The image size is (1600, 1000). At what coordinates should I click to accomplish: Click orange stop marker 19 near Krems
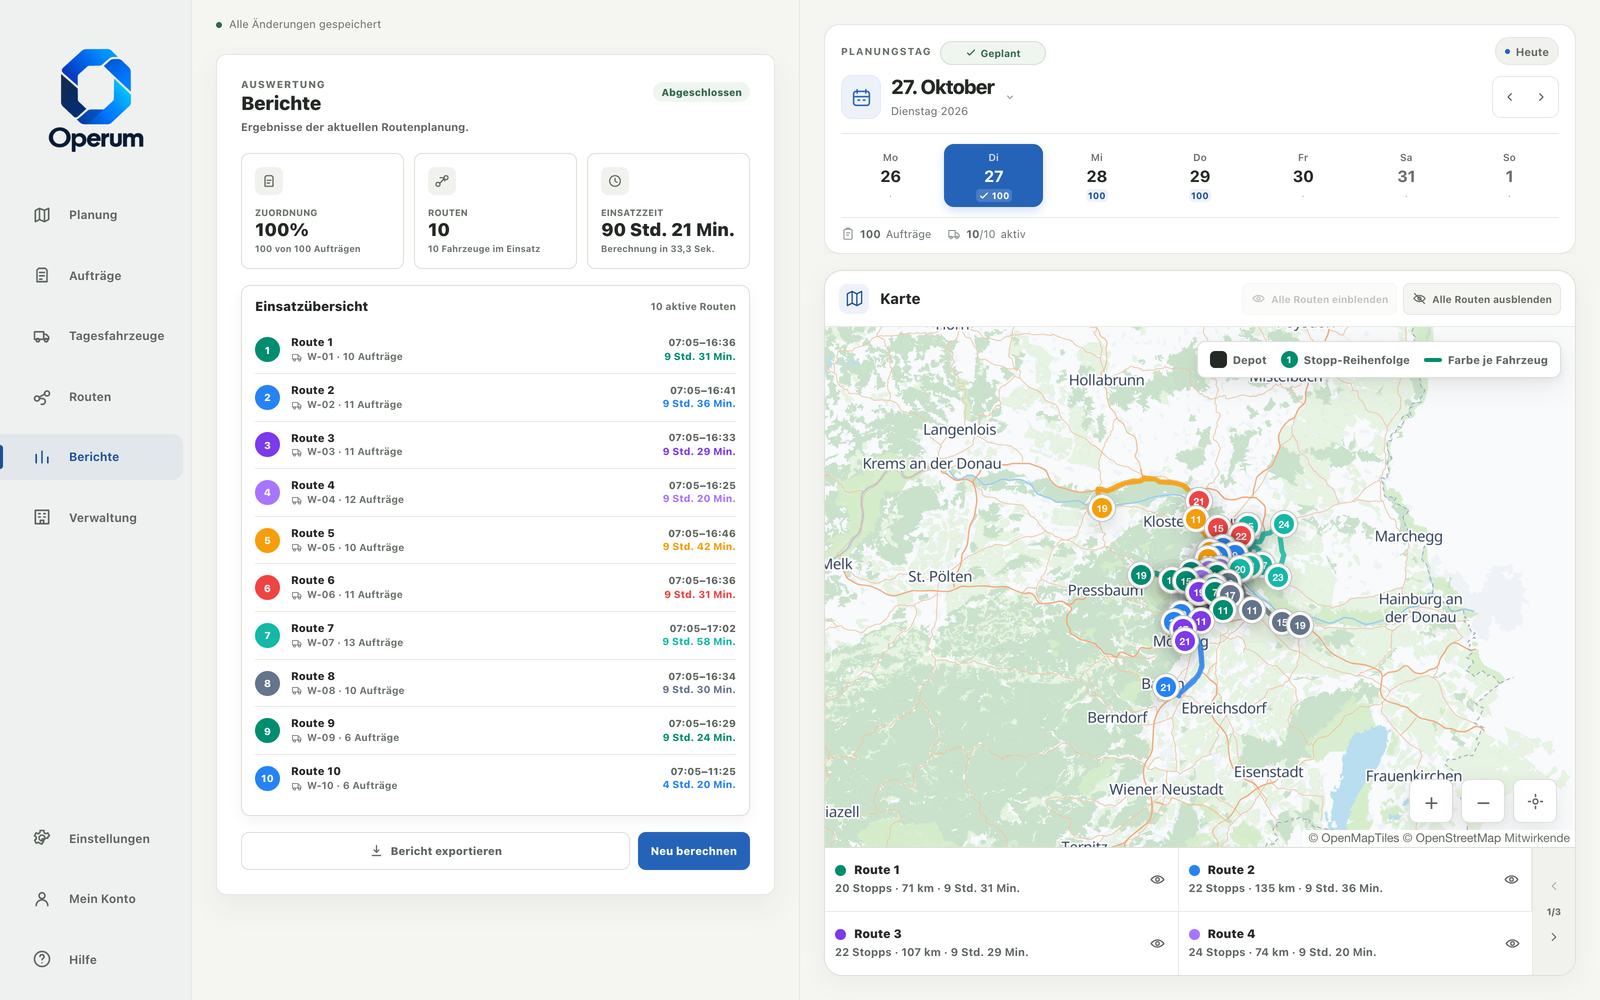pos(1101,508)
